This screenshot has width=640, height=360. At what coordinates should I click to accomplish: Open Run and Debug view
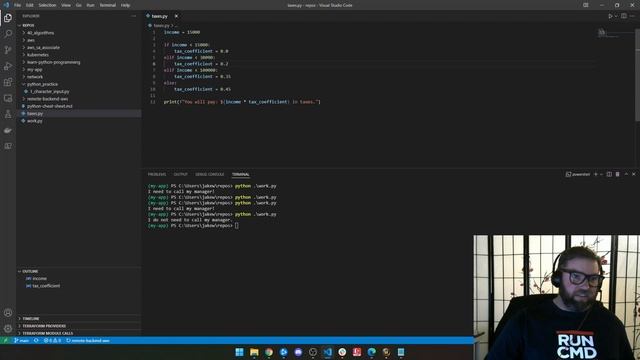(8, 66)
